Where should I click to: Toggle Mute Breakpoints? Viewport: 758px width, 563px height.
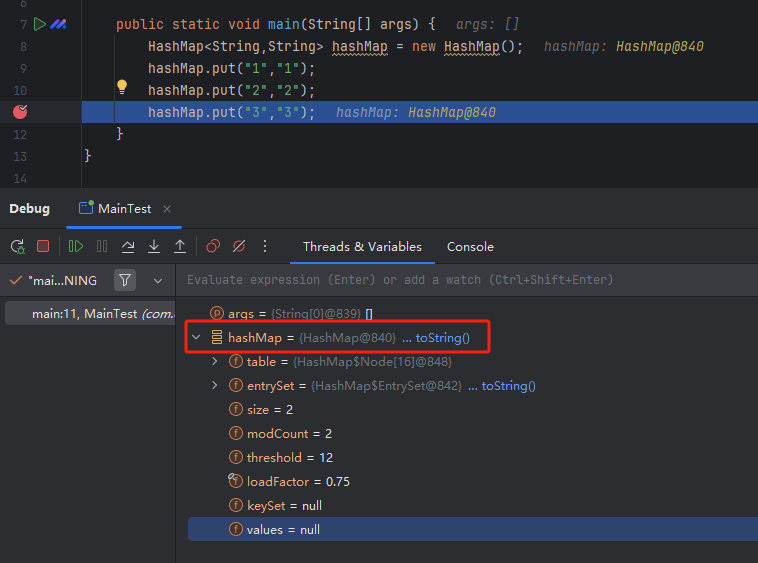pyautogui.click(x=239, y=246)
